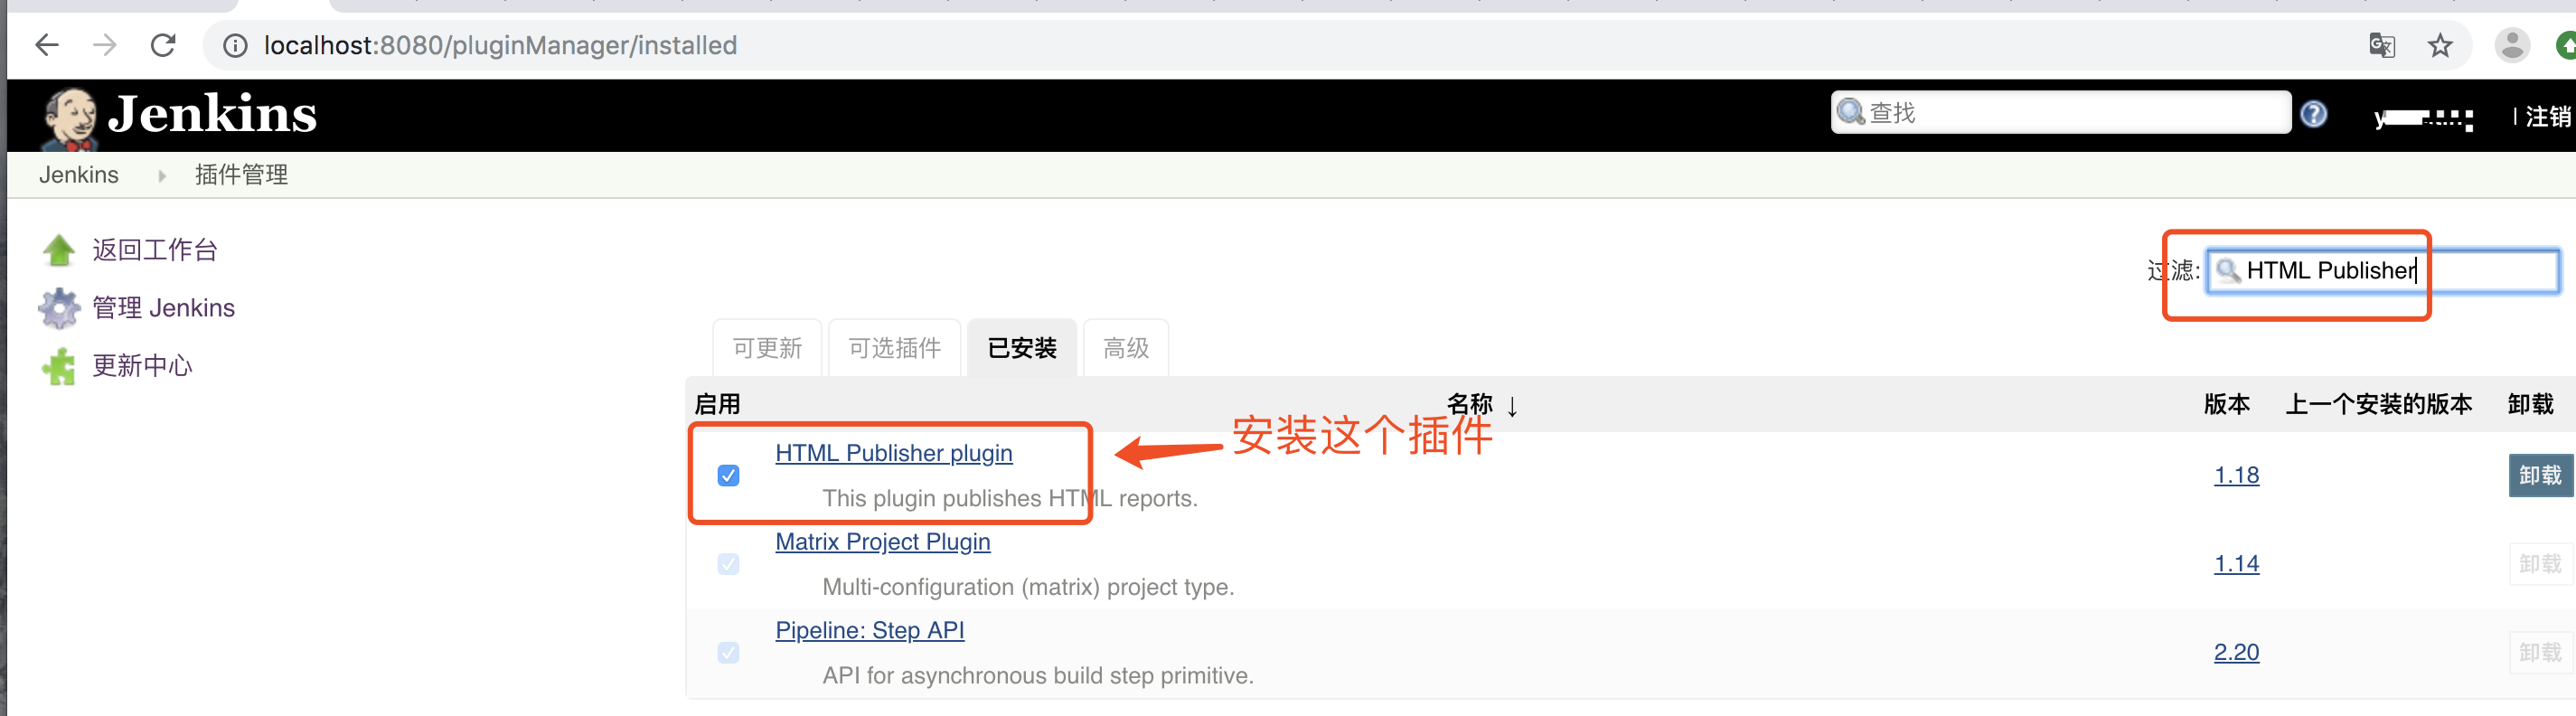Click the puzzle piece update center icon
The height and width of the screenshot is (716, 2576).
pos(59,366)
